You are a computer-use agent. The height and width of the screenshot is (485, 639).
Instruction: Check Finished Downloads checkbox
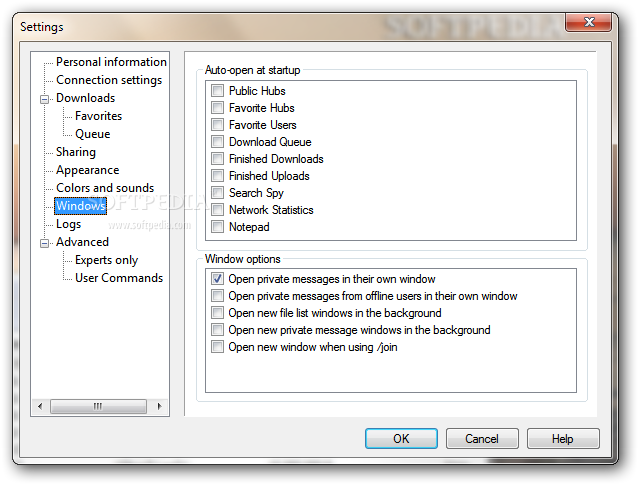tap(217, 158)
